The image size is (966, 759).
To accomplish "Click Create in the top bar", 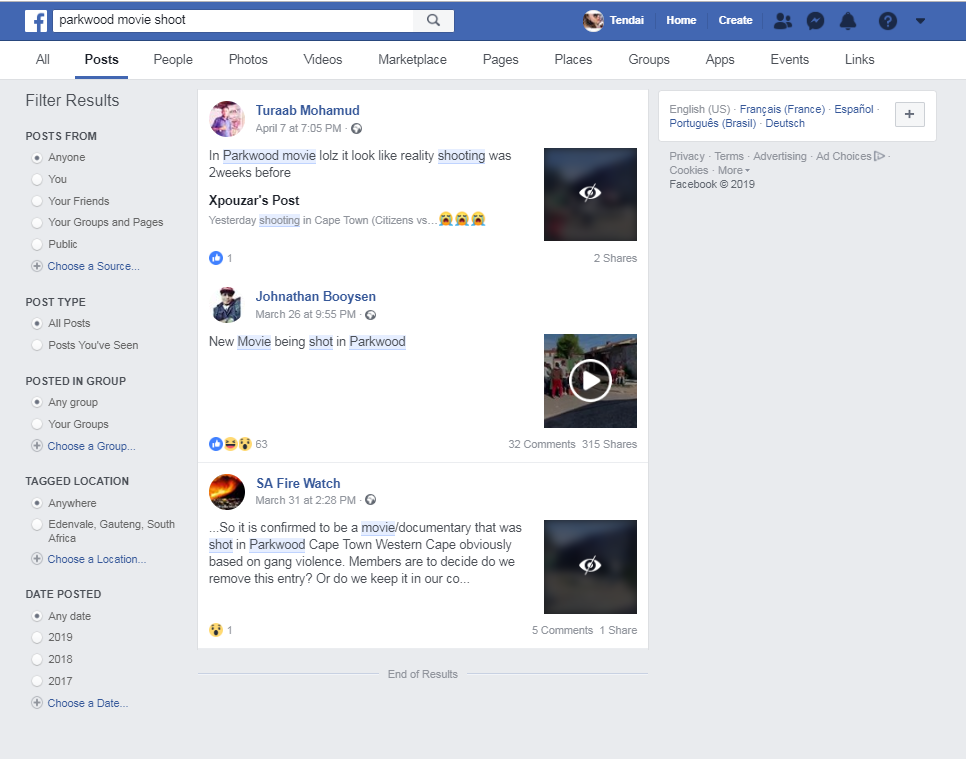I will pos(736,20).
